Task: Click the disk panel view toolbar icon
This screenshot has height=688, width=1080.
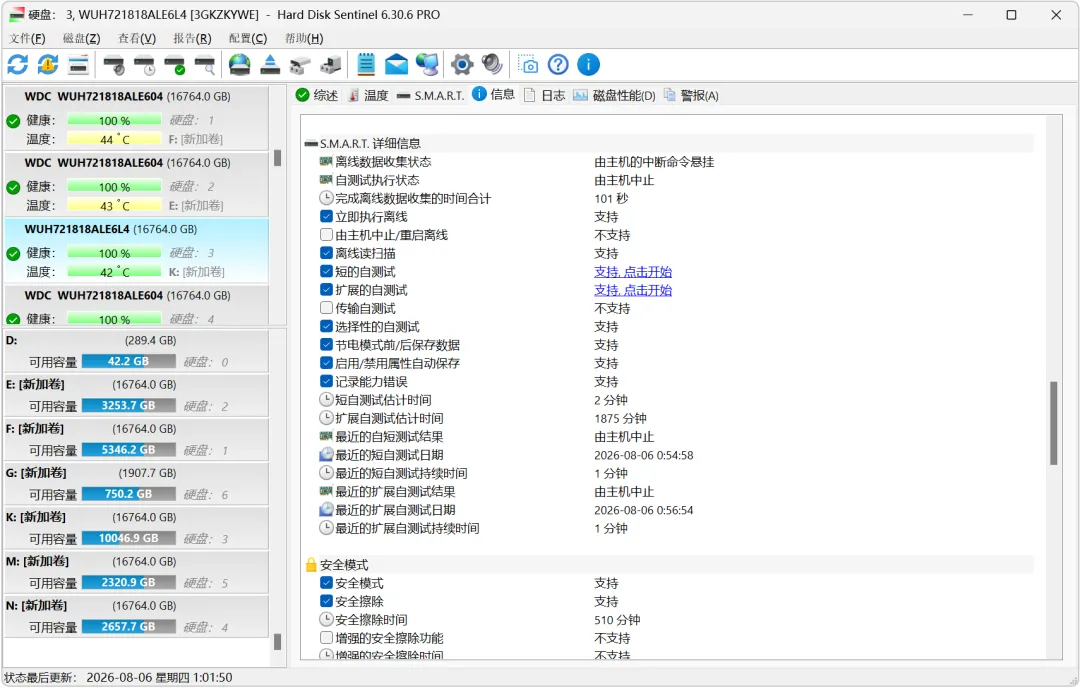Action: [79, 65]
